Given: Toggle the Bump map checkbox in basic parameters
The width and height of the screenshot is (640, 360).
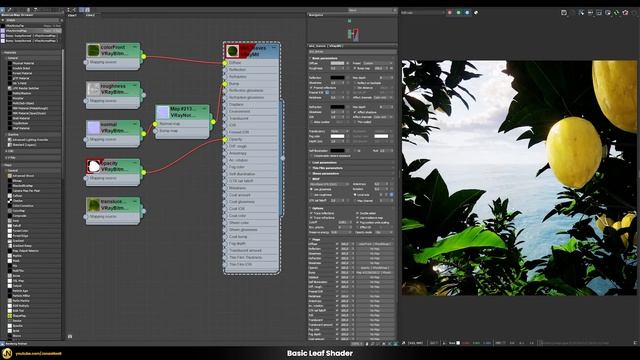Looking at the screenshot, I should 355,68.
